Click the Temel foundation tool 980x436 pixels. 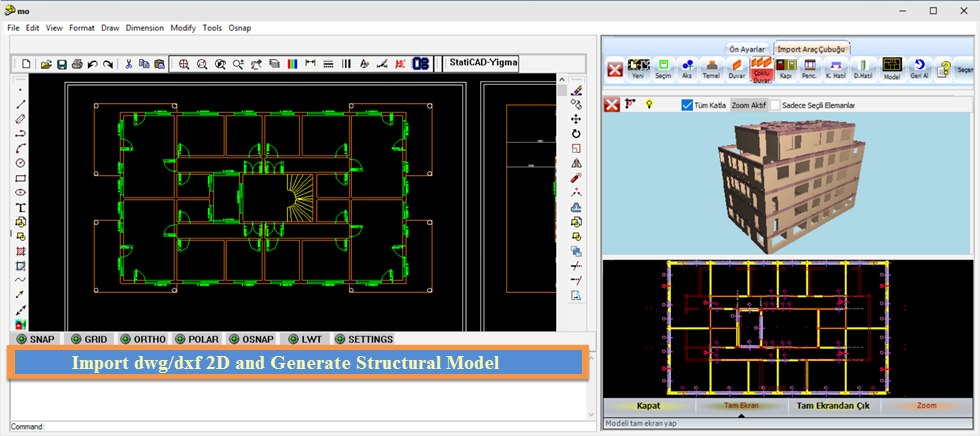(712, 68)
